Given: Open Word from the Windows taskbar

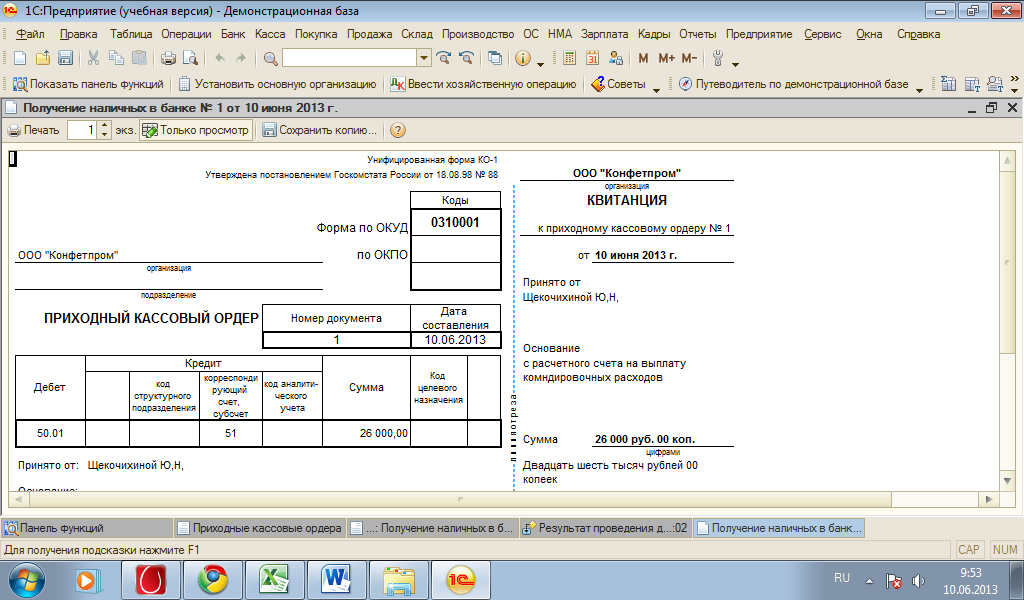Looking at the screenshot, I should tap(336, 580).
